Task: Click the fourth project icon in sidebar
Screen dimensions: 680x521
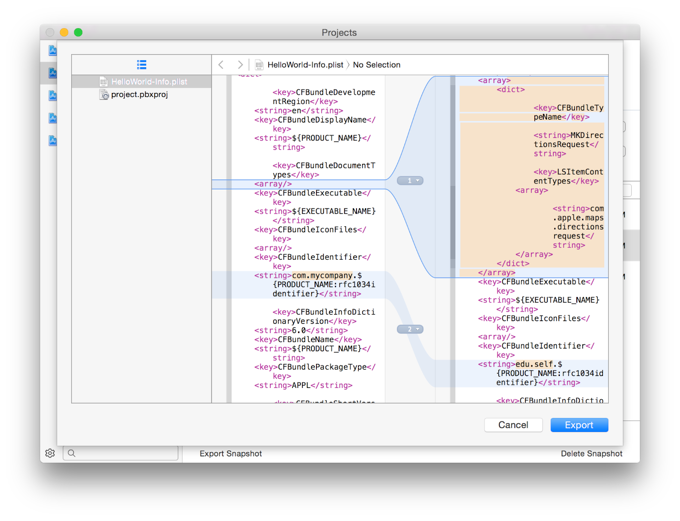Action: point(52,118)
